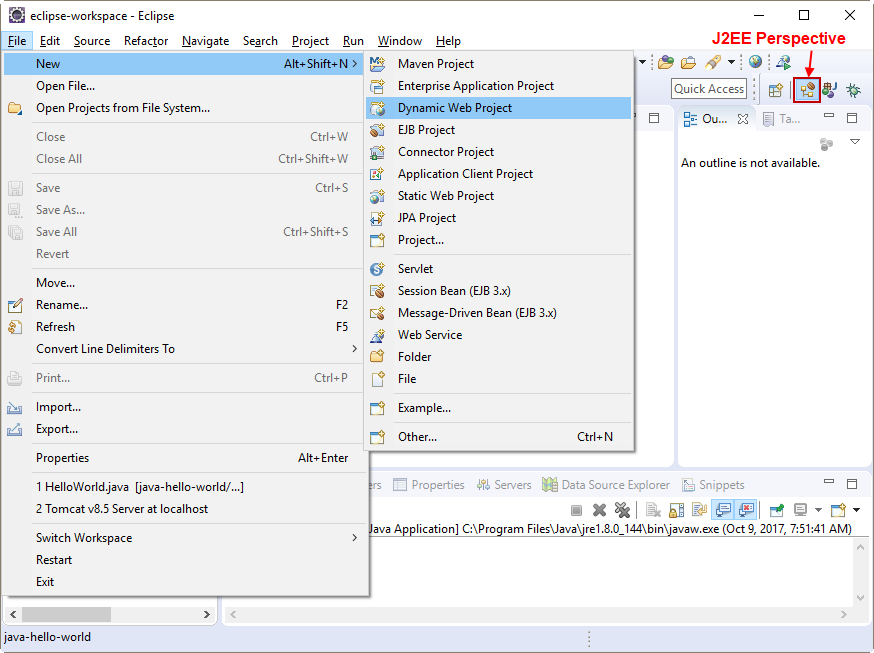Maximize the Outline view panel
The width and height of the screenshot is (874, 653).
[852, 118]
